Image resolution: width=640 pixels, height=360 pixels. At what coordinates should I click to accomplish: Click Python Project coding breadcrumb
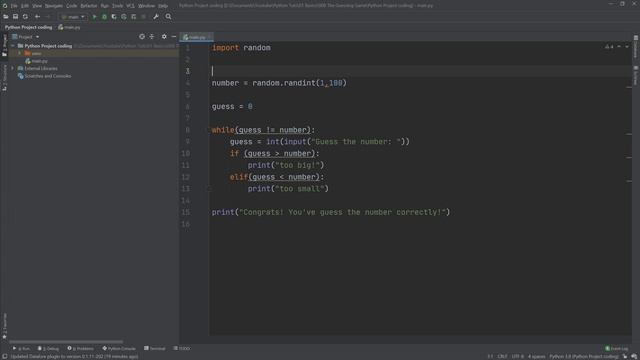(x=29, y=27)
